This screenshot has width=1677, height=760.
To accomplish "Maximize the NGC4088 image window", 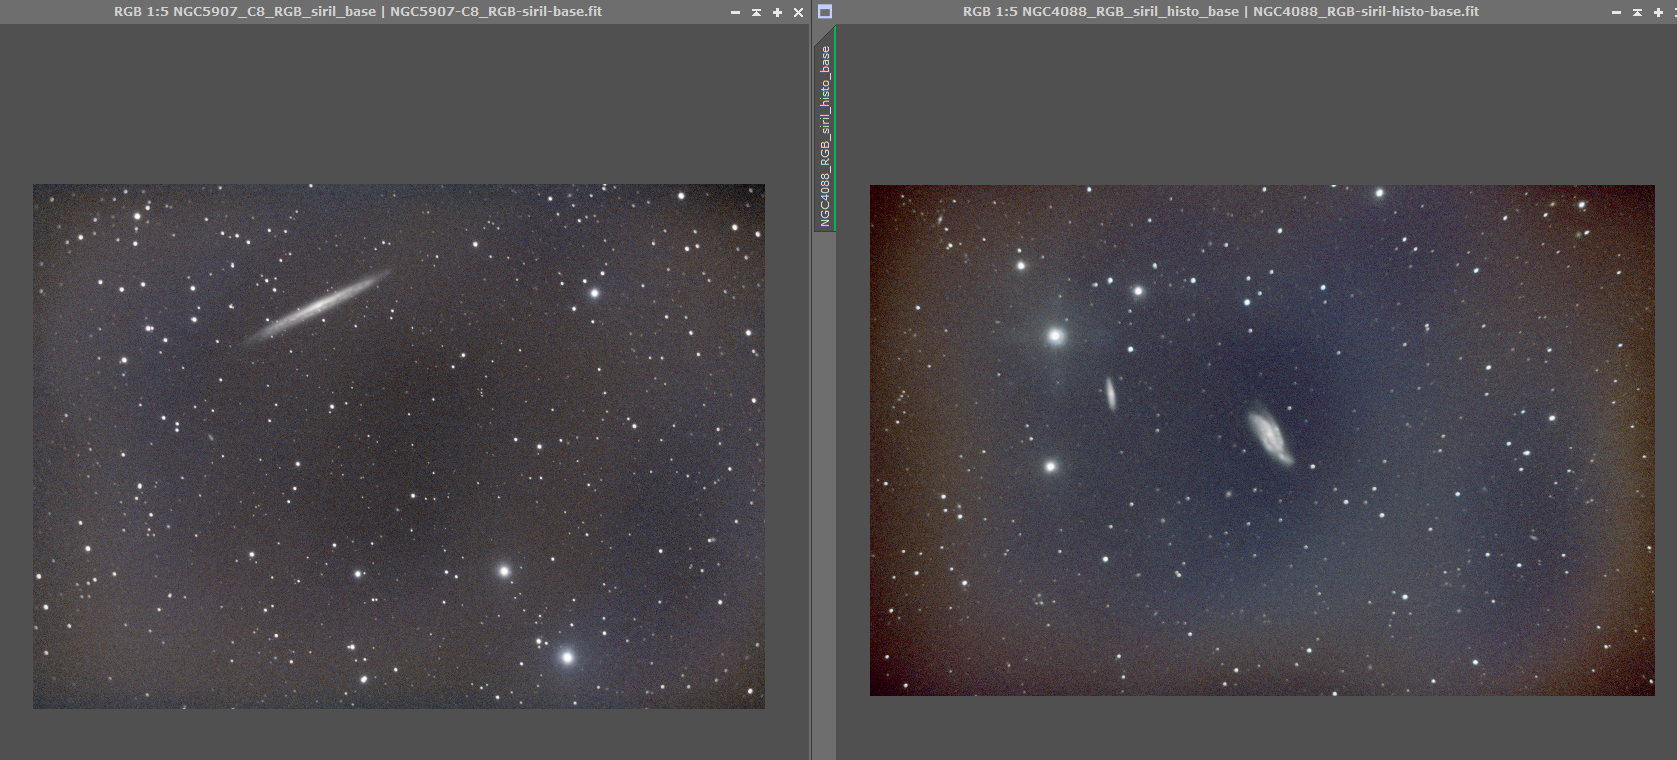I will 1658,12.
